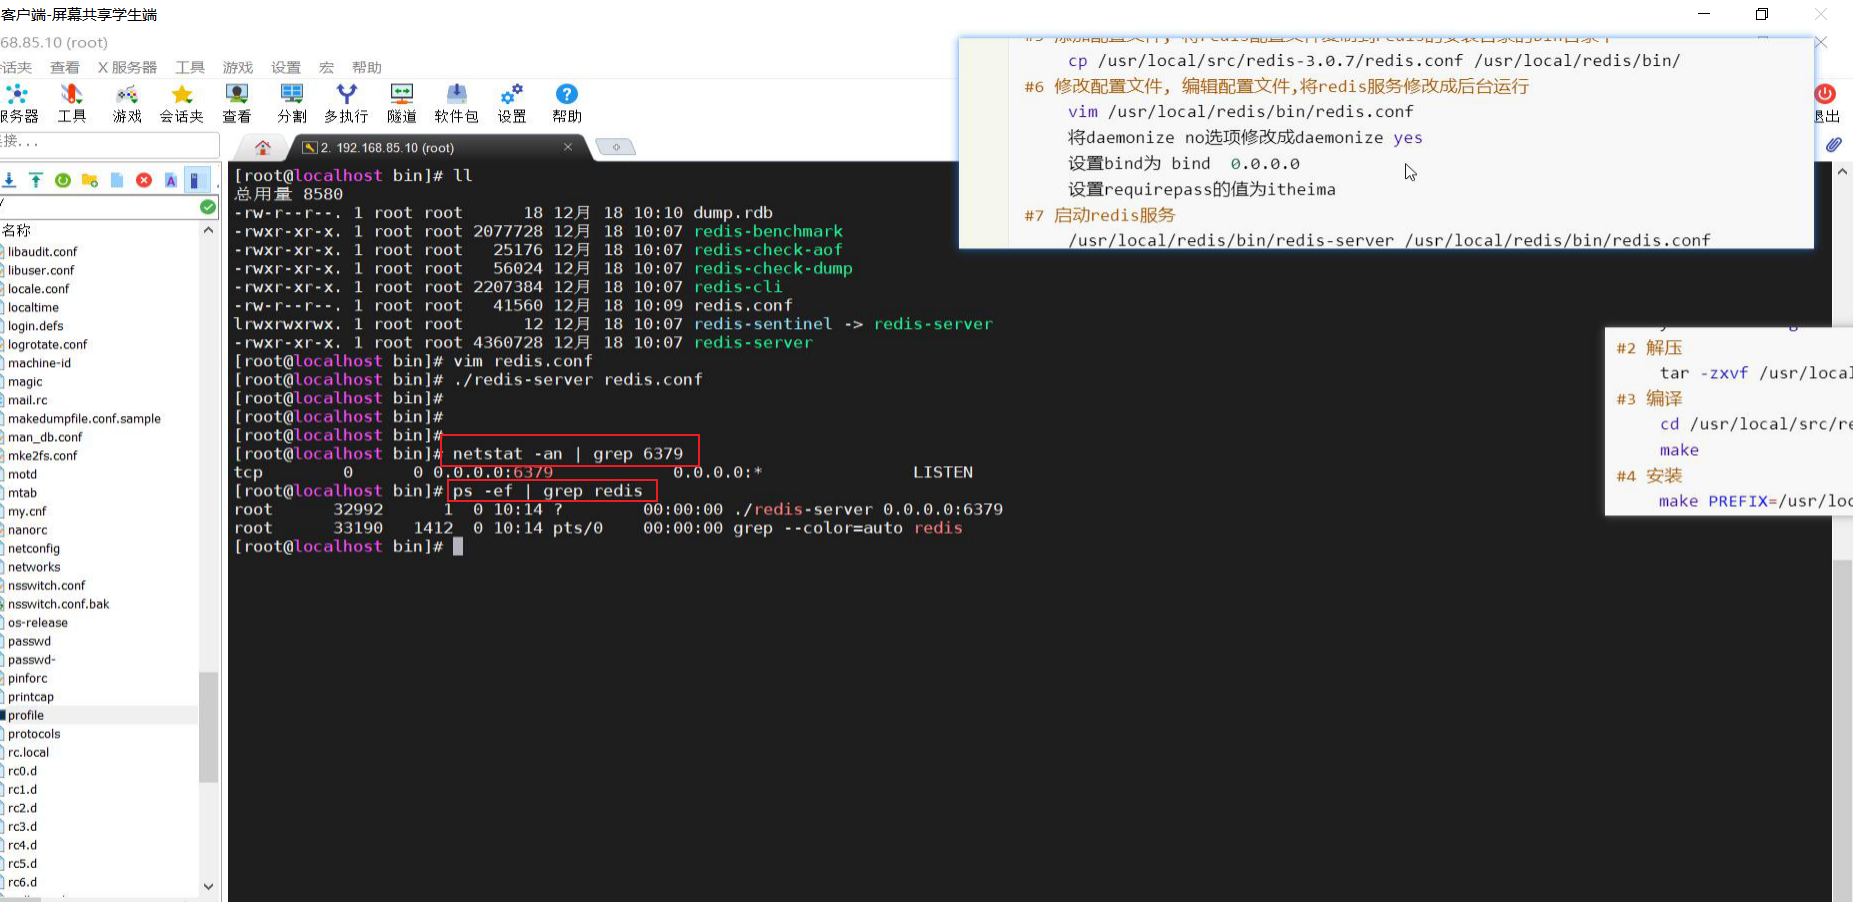The width and height of the screenshot is (1853, 902).
Task: Click 'vim /usr/local/redis/bin/redis.conf' note line
Action: (x=1240, y=112)
